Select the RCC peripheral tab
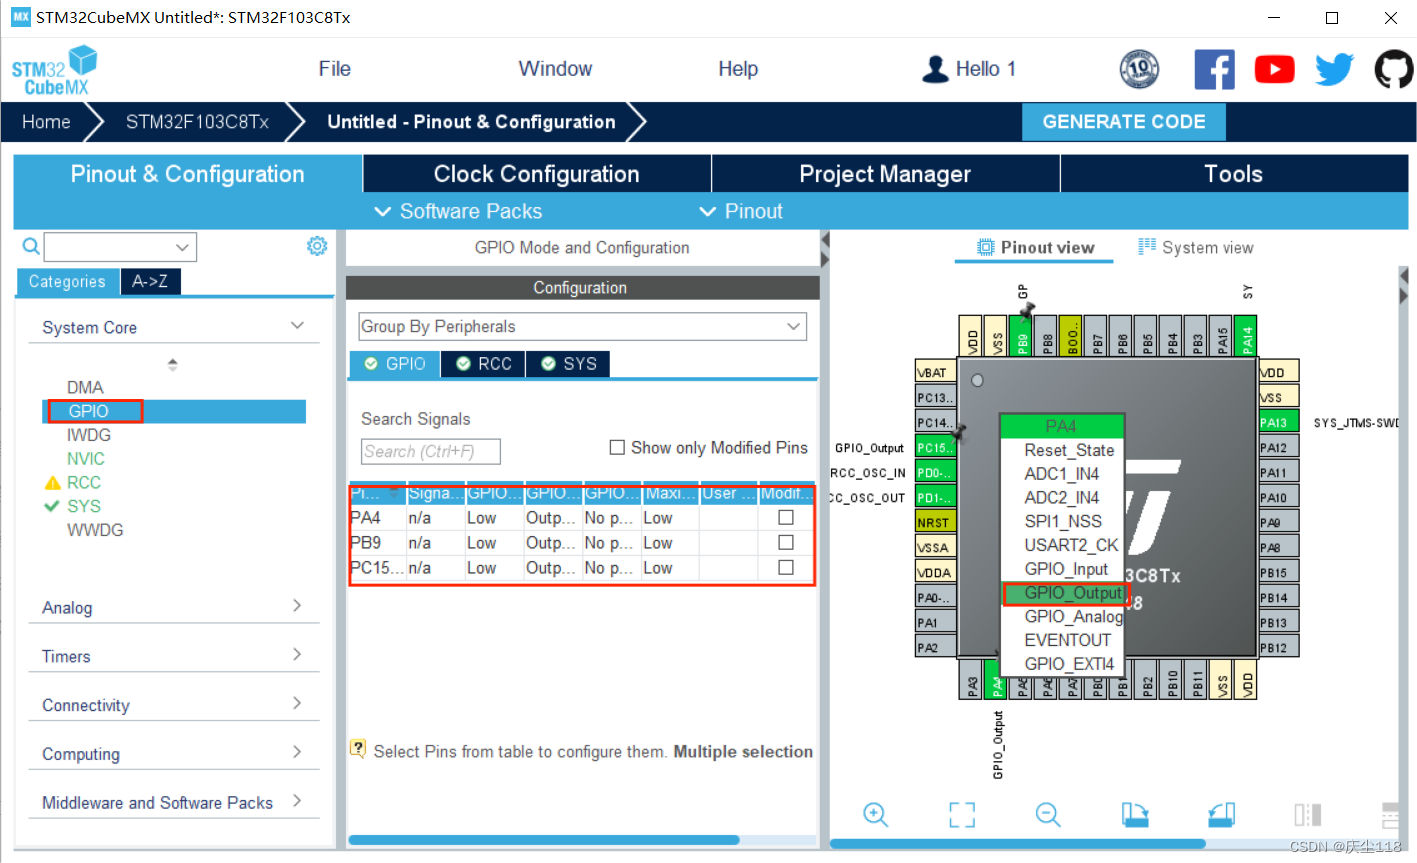The height and width of the screenshot is (863, 1417). click(484, 364)
